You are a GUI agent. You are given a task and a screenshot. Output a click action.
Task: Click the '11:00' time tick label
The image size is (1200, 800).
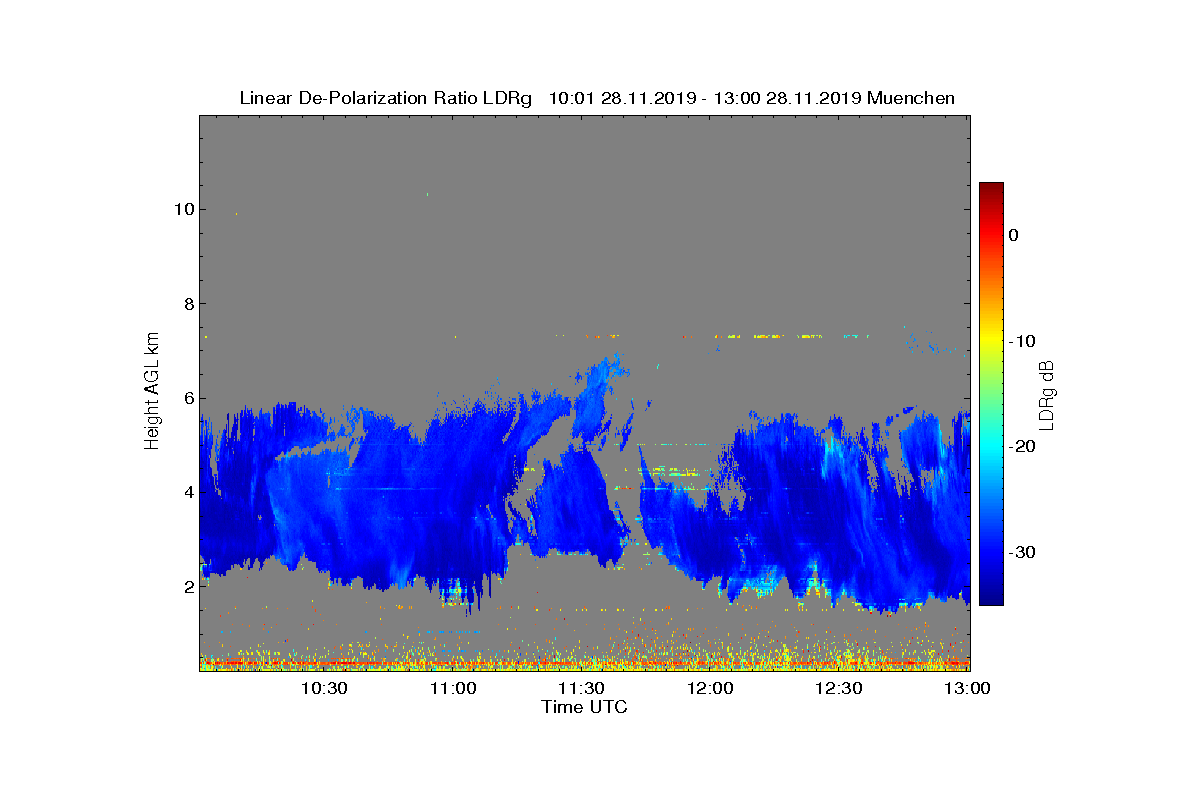pos(453,688)
